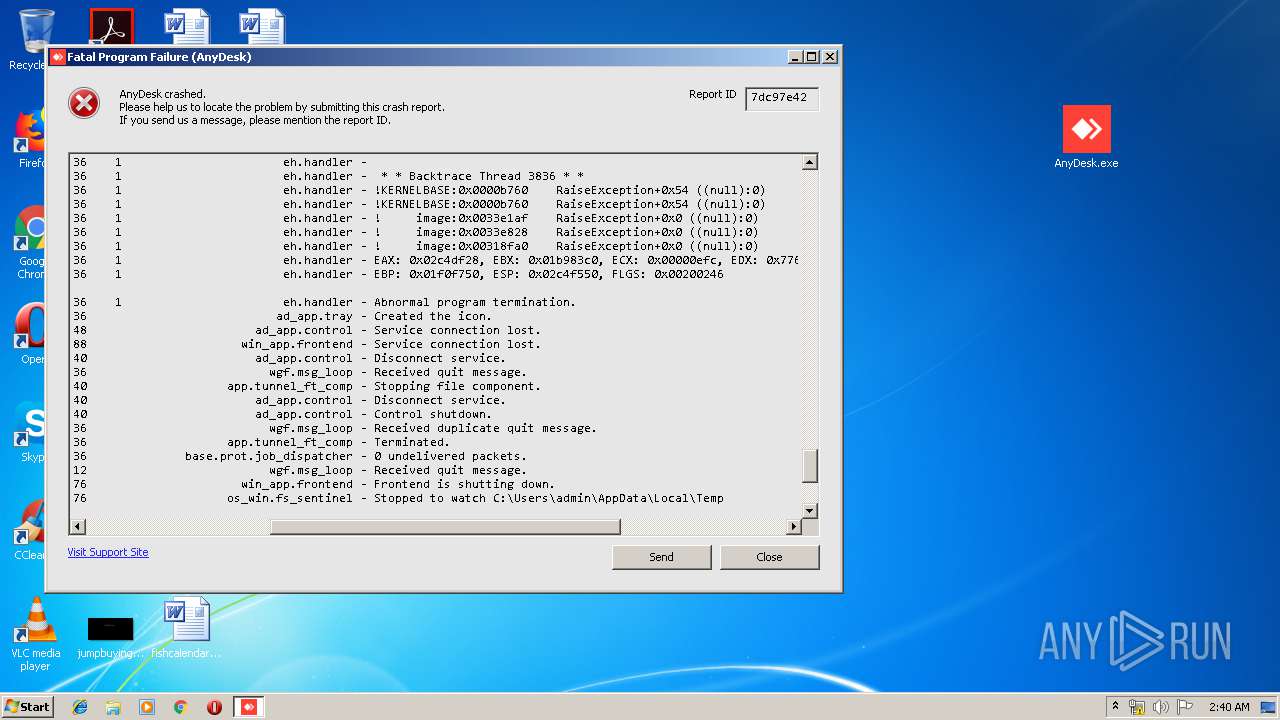
Task: Click the 2:40 AM clock
Action: point(1229,707)
